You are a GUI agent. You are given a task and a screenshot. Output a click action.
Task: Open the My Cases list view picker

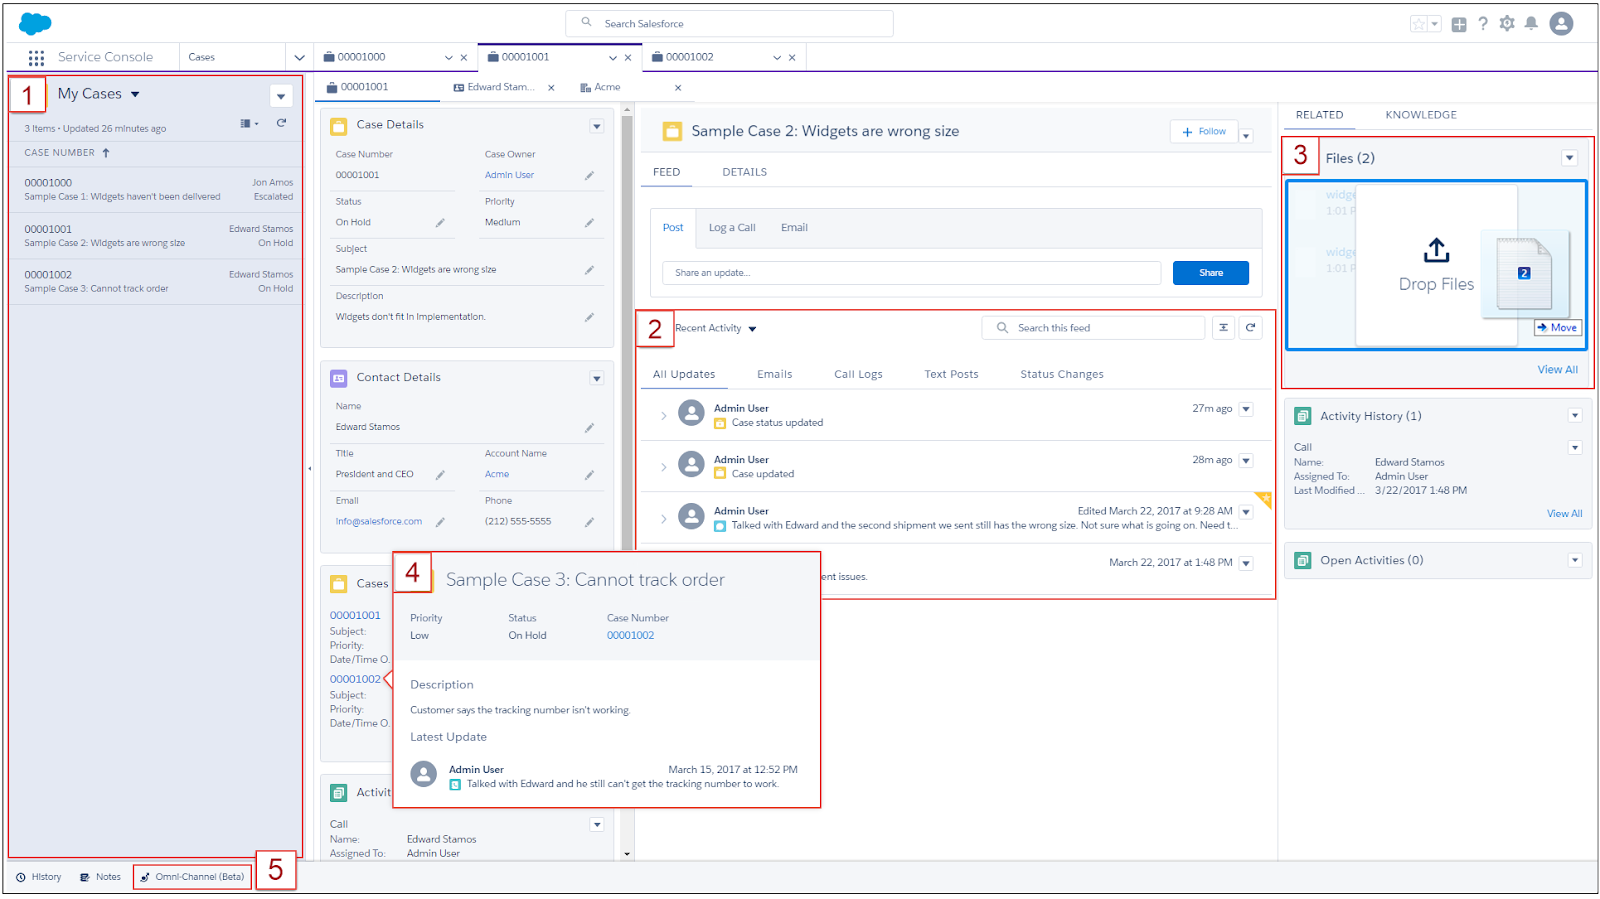click(135, 95)
